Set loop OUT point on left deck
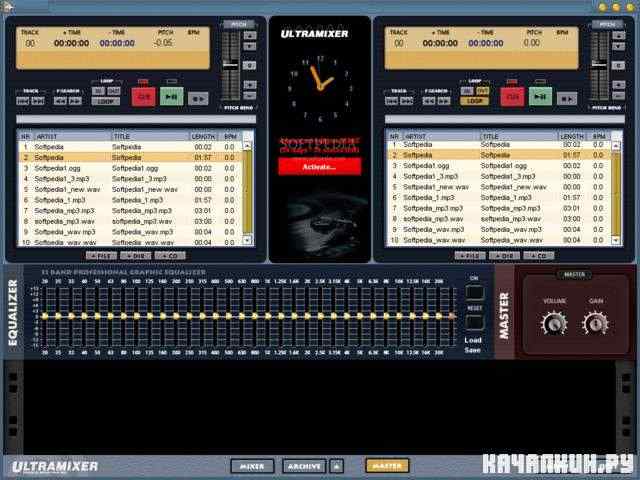 click(114, 91)
